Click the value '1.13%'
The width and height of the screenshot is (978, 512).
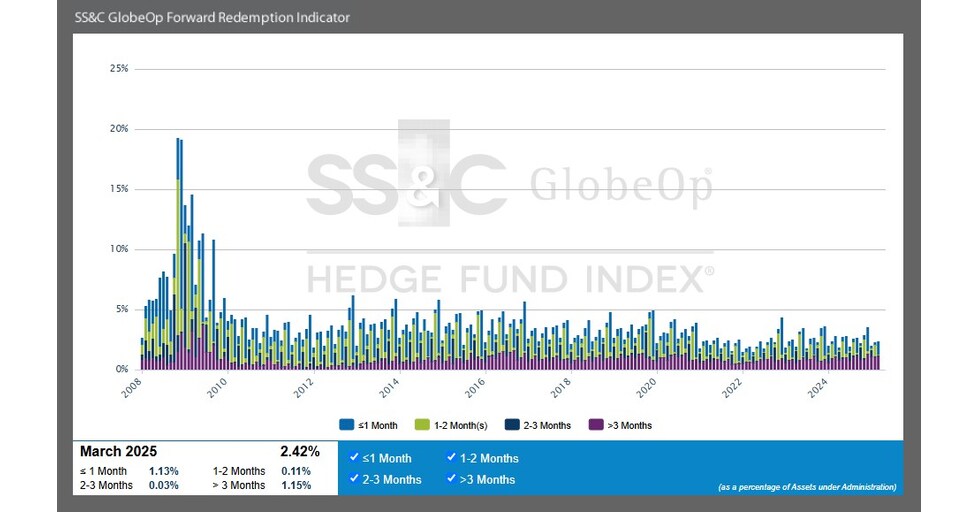click(163, 471)
